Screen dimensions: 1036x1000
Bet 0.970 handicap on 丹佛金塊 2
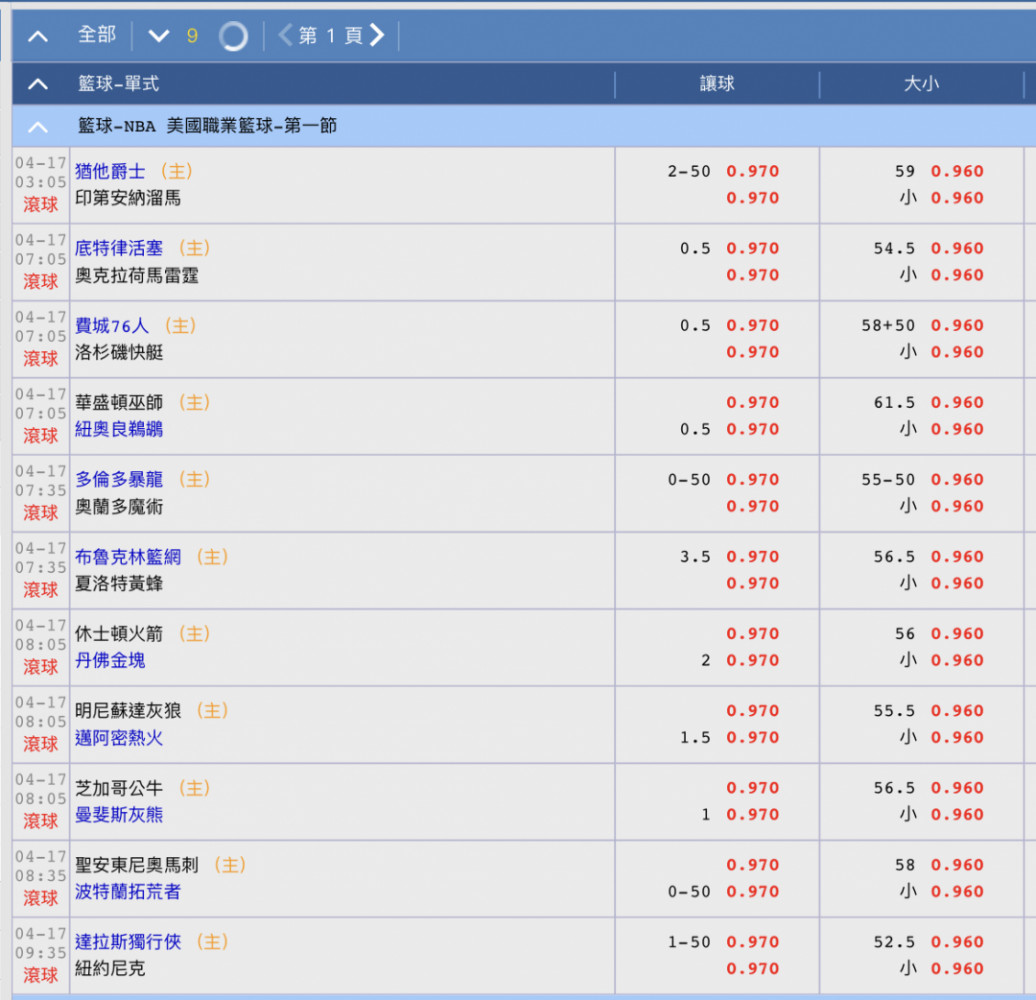753,661
